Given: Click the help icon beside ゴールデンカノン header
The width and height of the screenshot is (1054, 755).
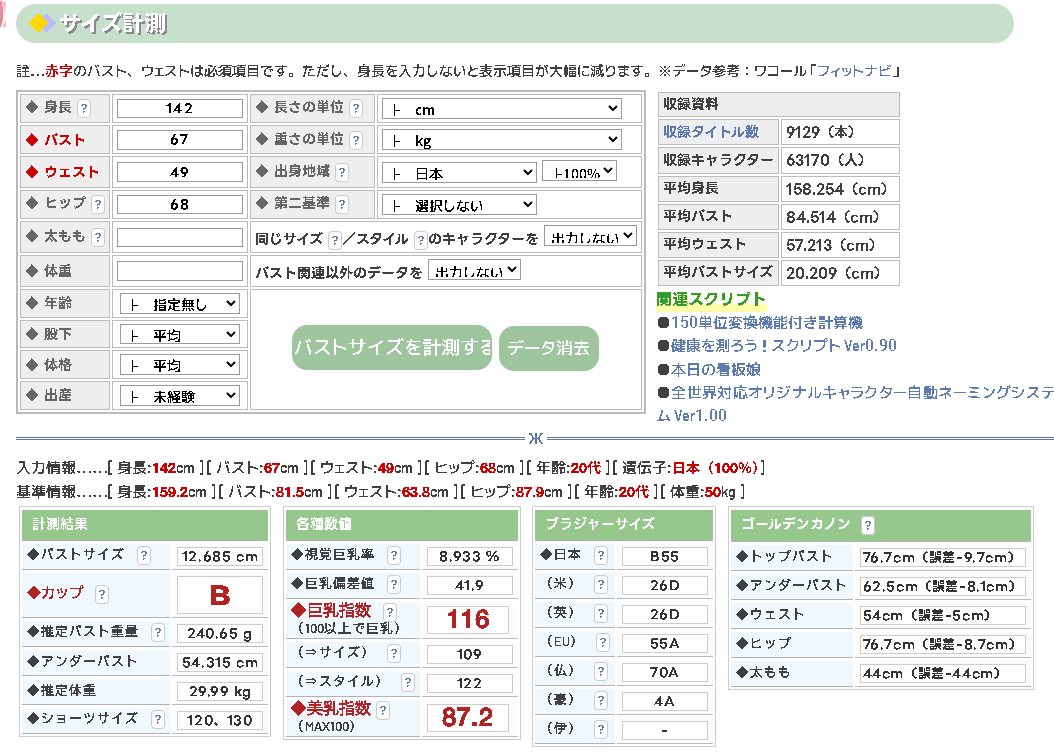Looking at the screenshot, I should pos(867,525).
